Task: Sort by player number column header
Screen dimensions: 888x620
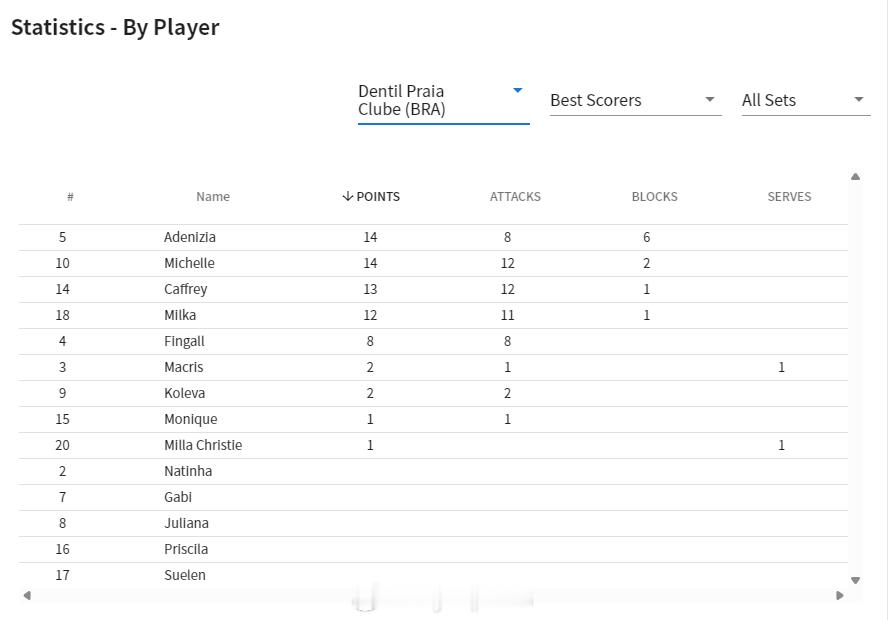Action: coord(70,197)
